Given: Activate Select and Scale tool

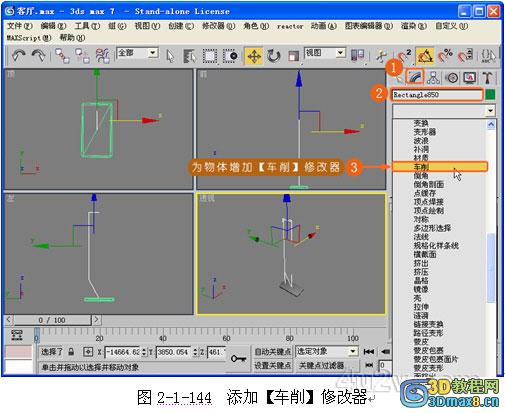Looking at the screenshot, I should pyautogui.click(x=293, y=56).
